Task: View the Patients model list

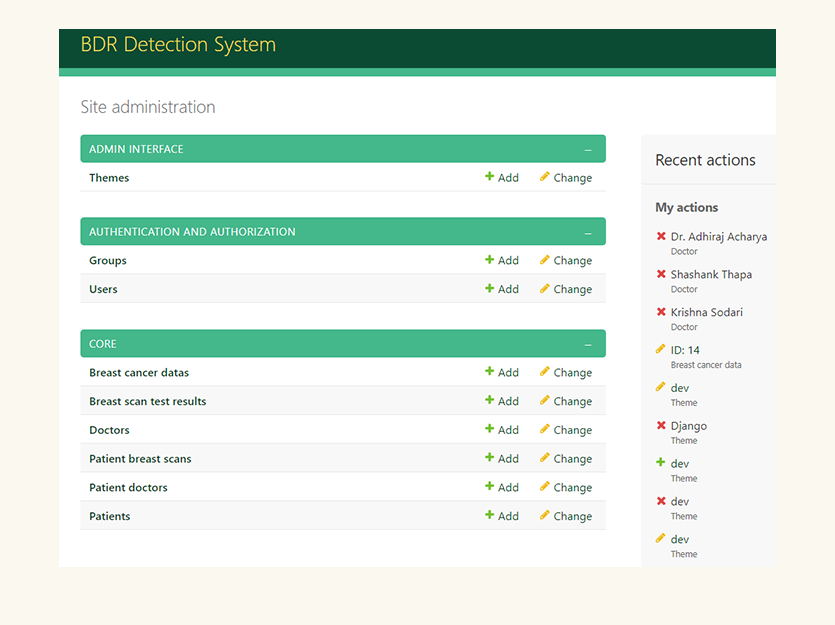Action: [109, 516]
